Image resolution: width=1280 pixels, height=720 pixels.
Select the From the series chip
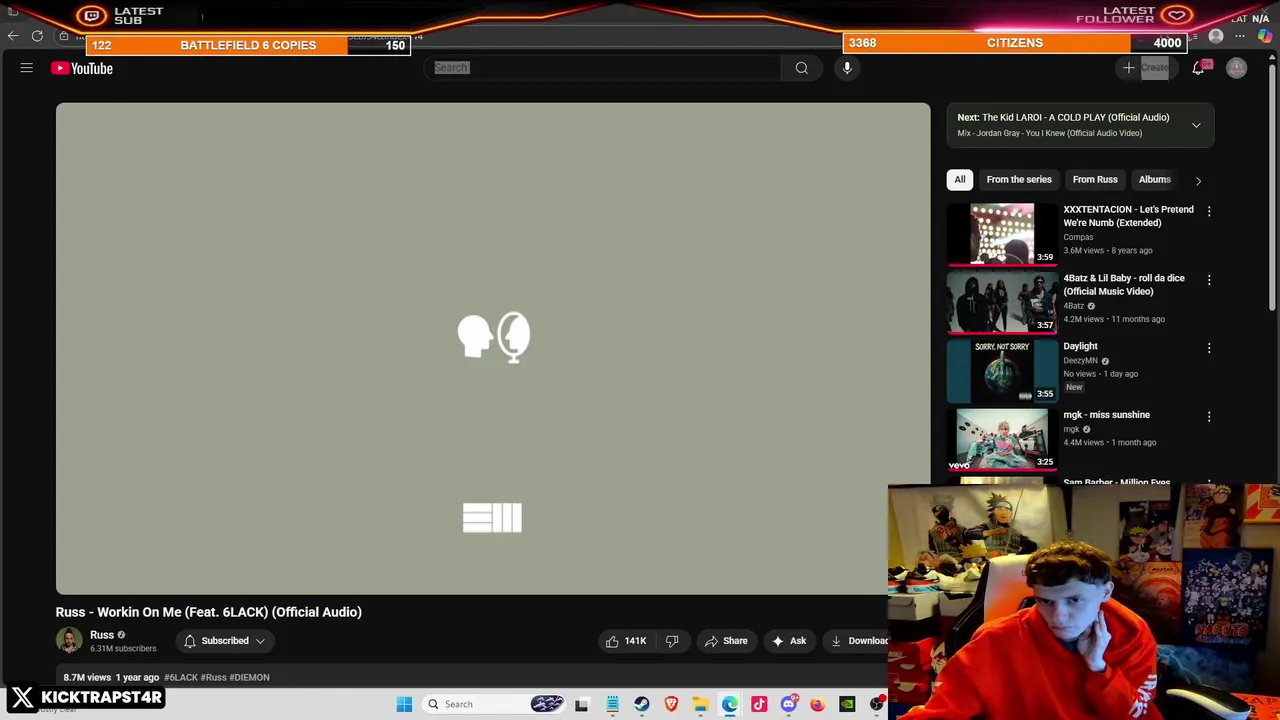[x=1019, y=179]
